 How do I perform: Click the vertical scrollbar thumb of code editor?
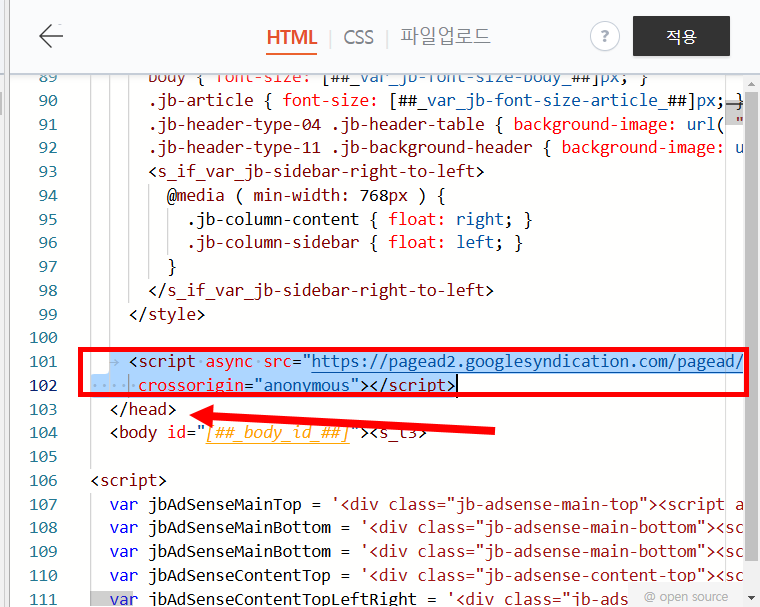[x=751, y=325]
